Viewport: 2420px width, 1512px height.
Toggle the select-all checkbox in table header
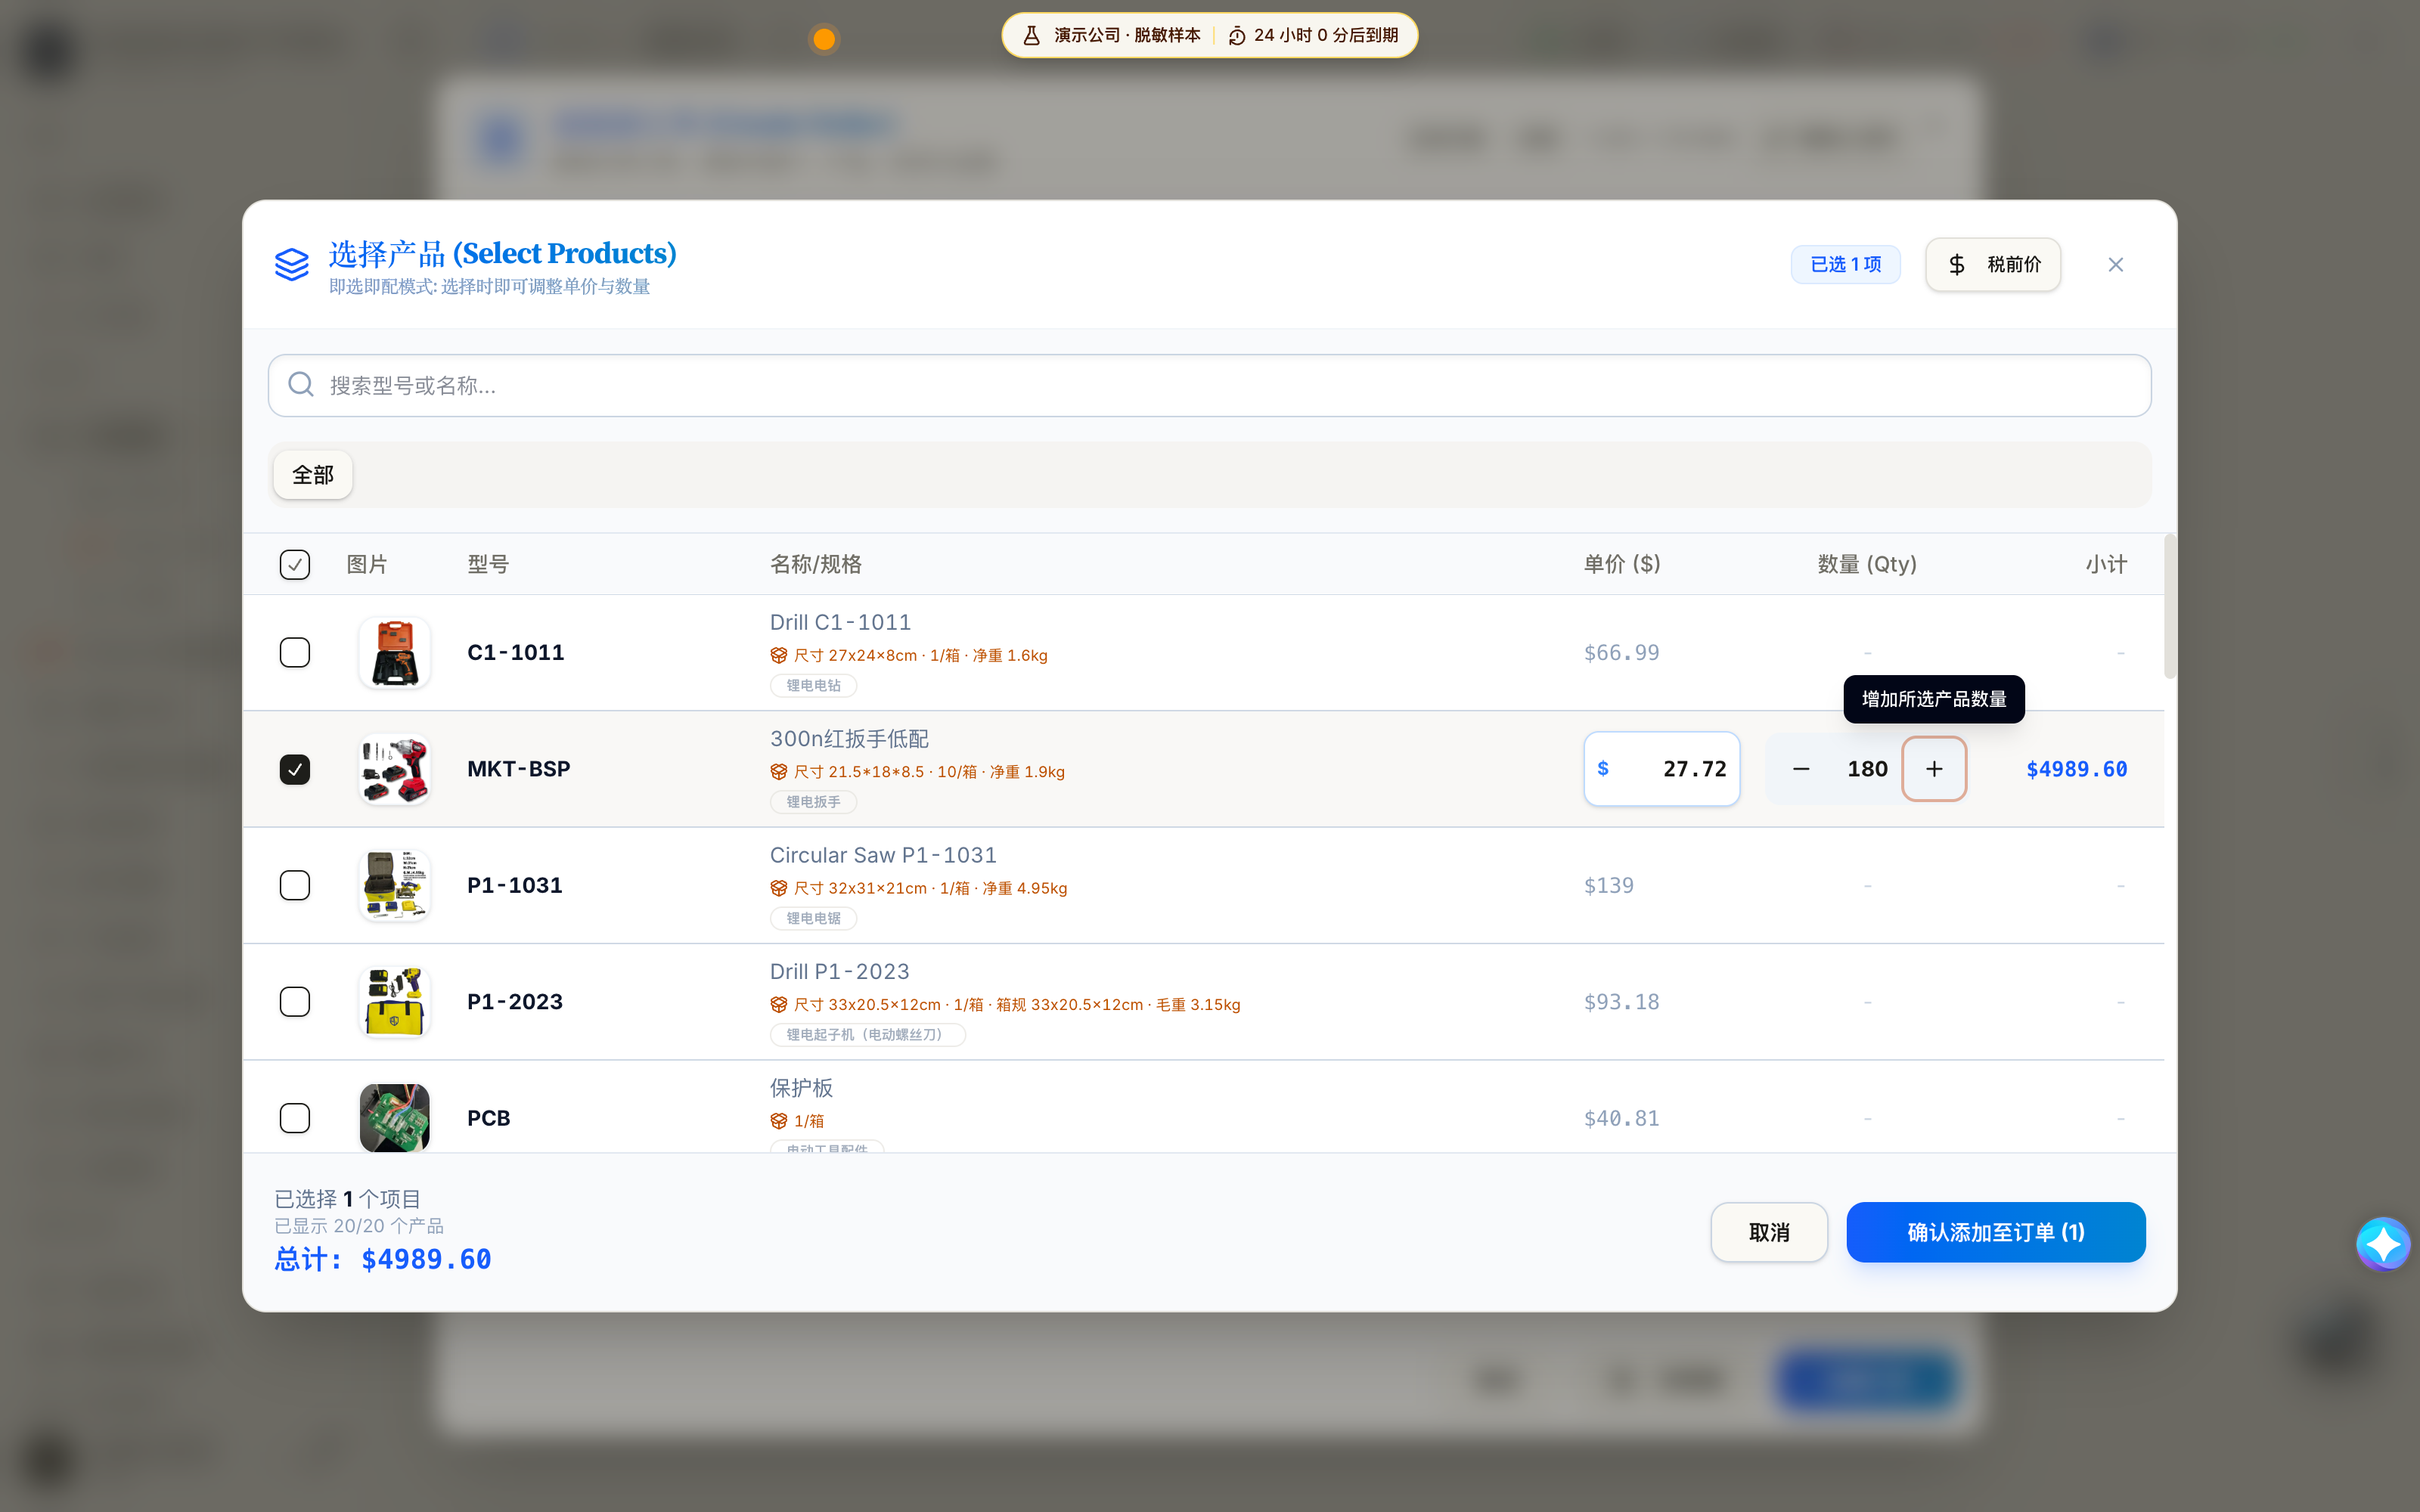click(294, 565)
